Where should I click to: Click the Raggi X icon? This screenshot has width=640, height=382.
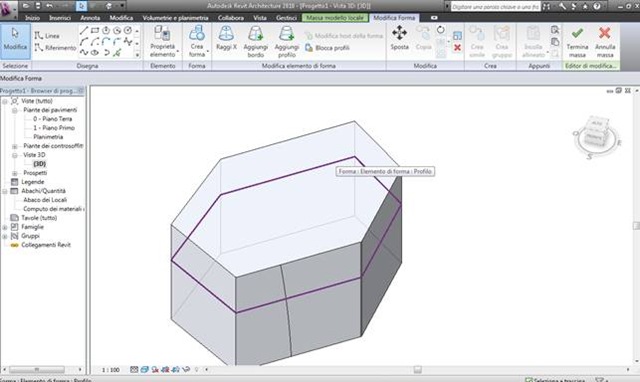[226, 34]
